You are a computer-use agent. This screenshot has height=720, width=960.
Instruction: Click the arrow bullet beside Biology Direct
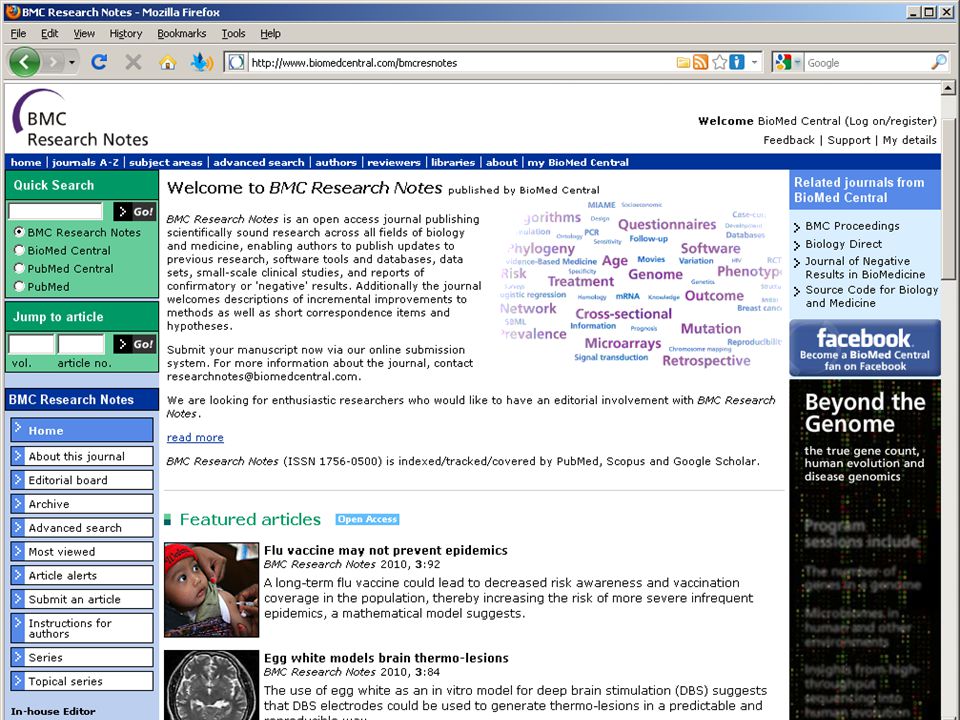(x=797, y=245)
